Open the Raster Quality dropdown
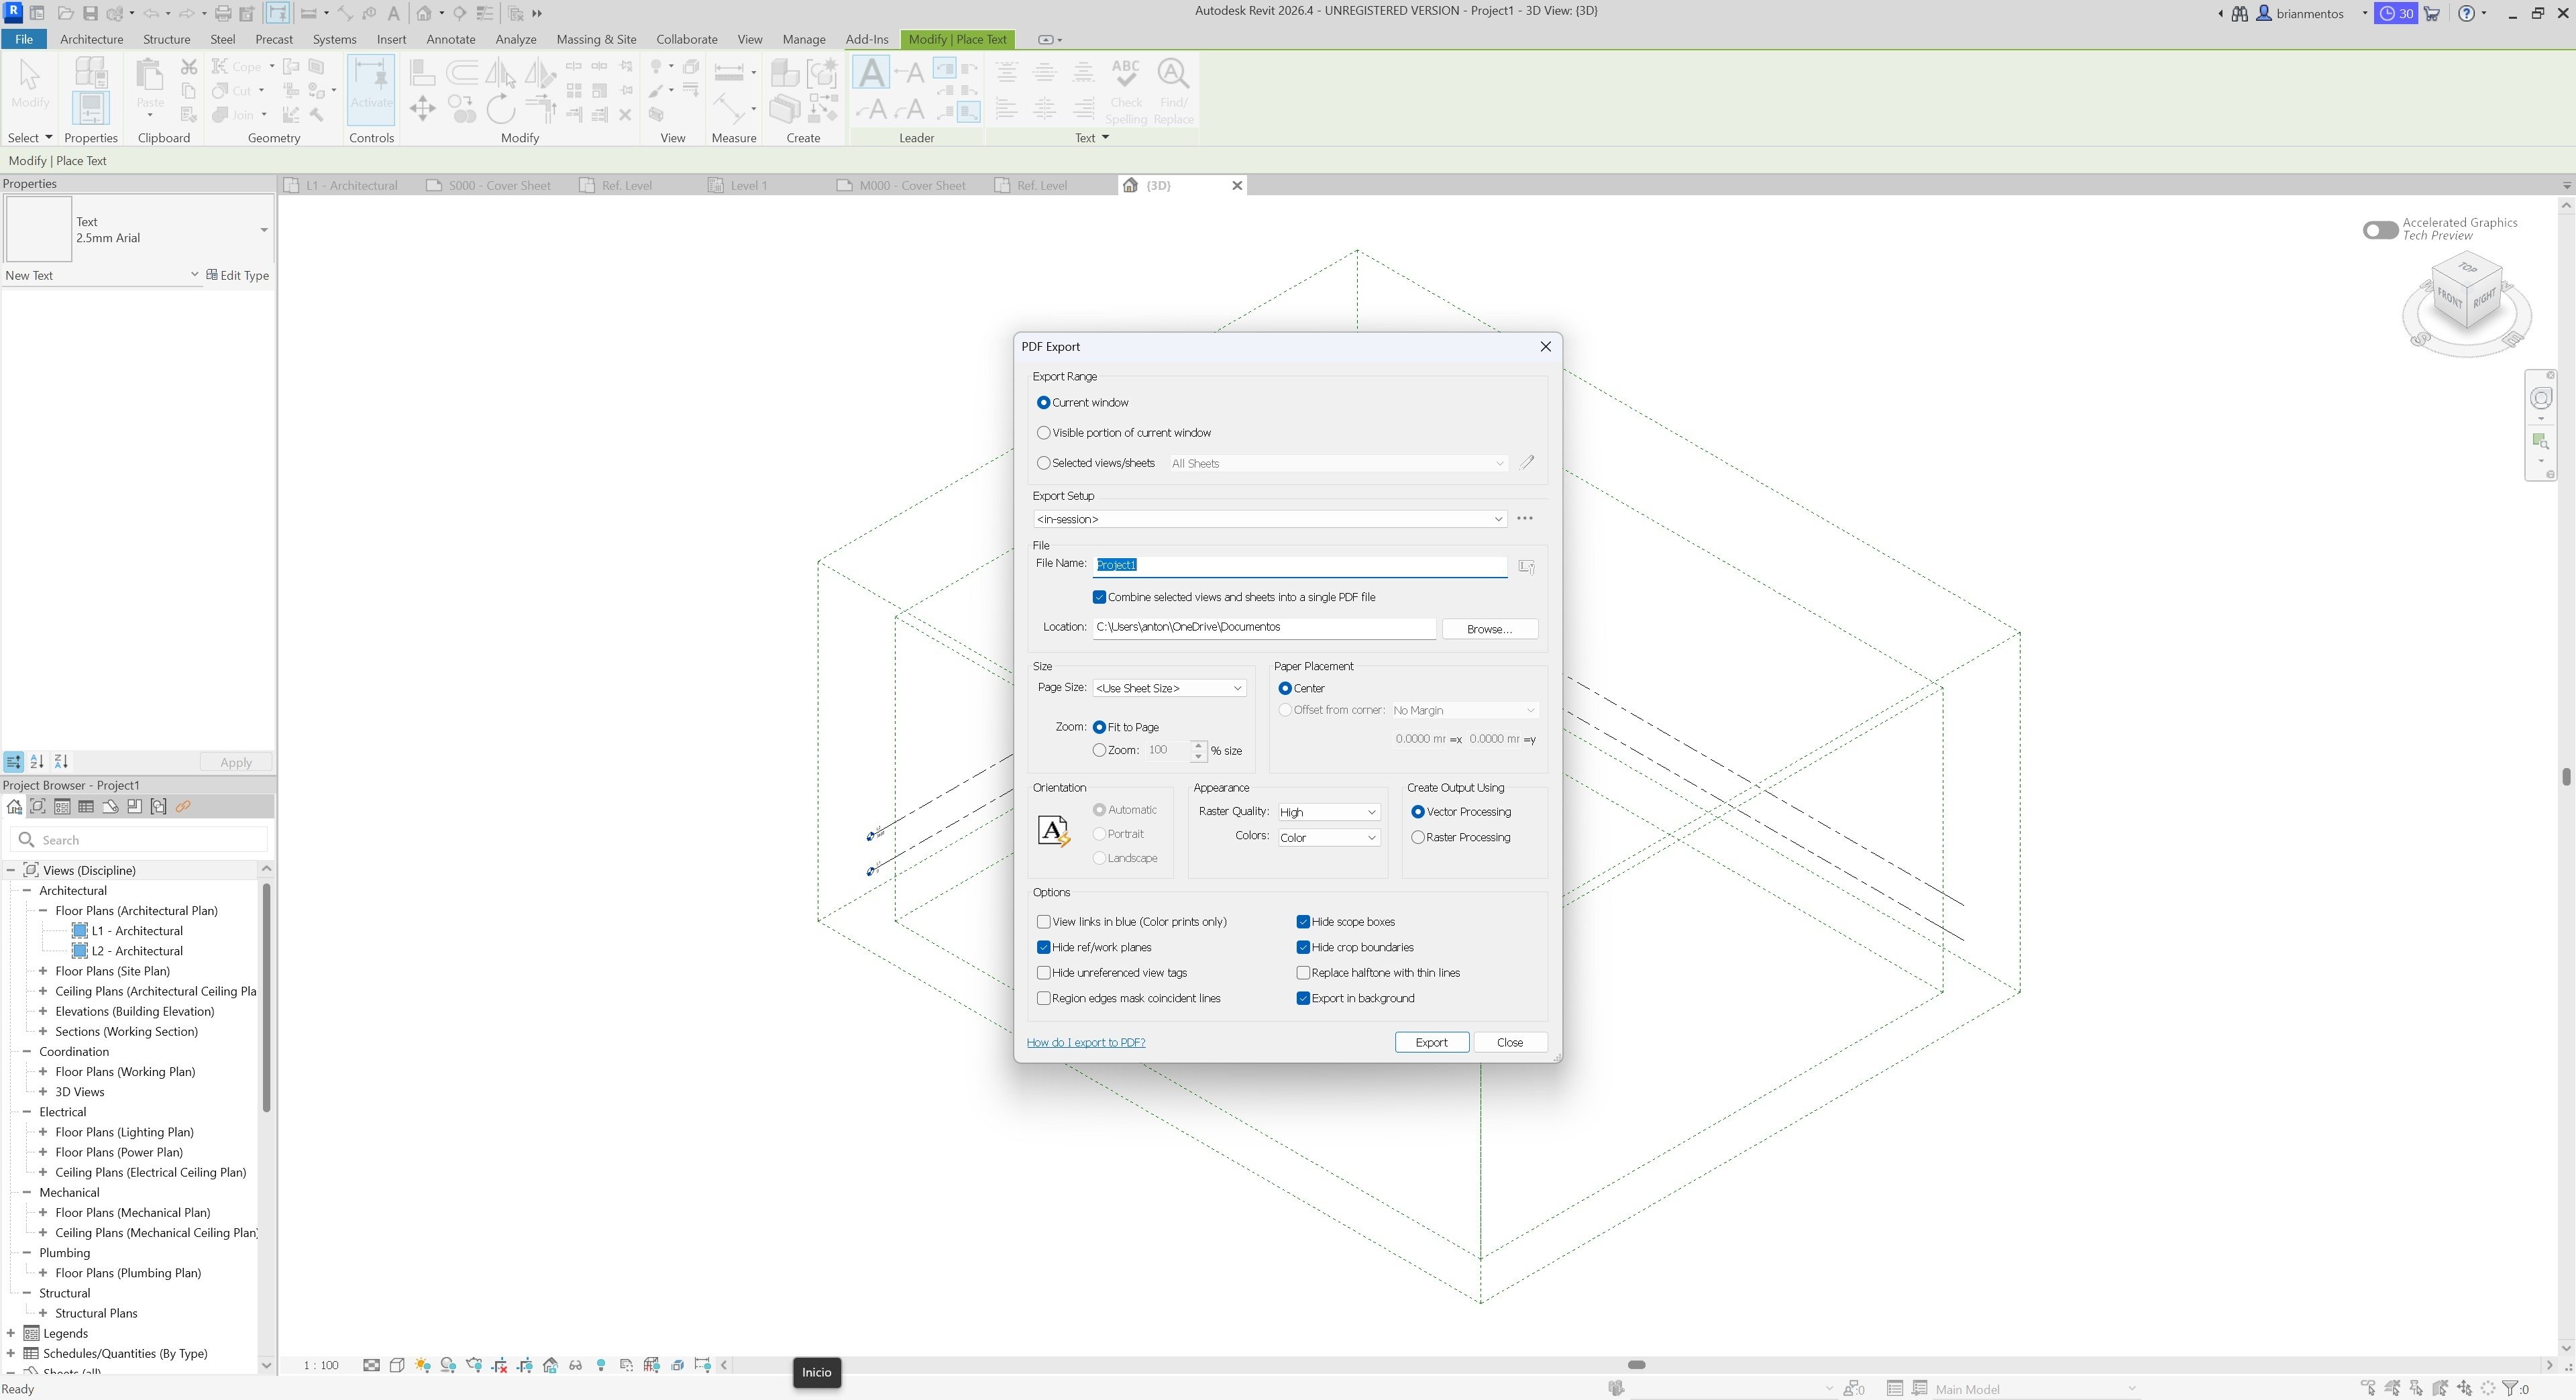2576x1400 pixels. 1328,812
